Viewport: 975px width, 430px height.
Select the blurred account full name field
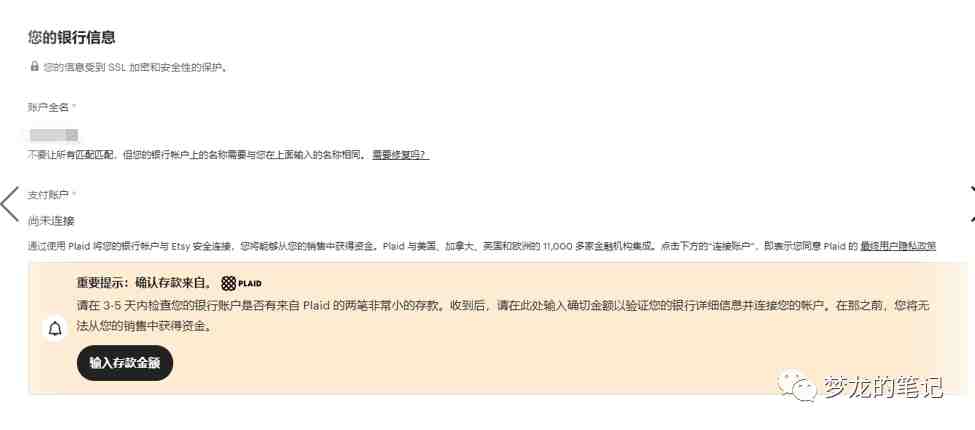(x=53, y=135)
